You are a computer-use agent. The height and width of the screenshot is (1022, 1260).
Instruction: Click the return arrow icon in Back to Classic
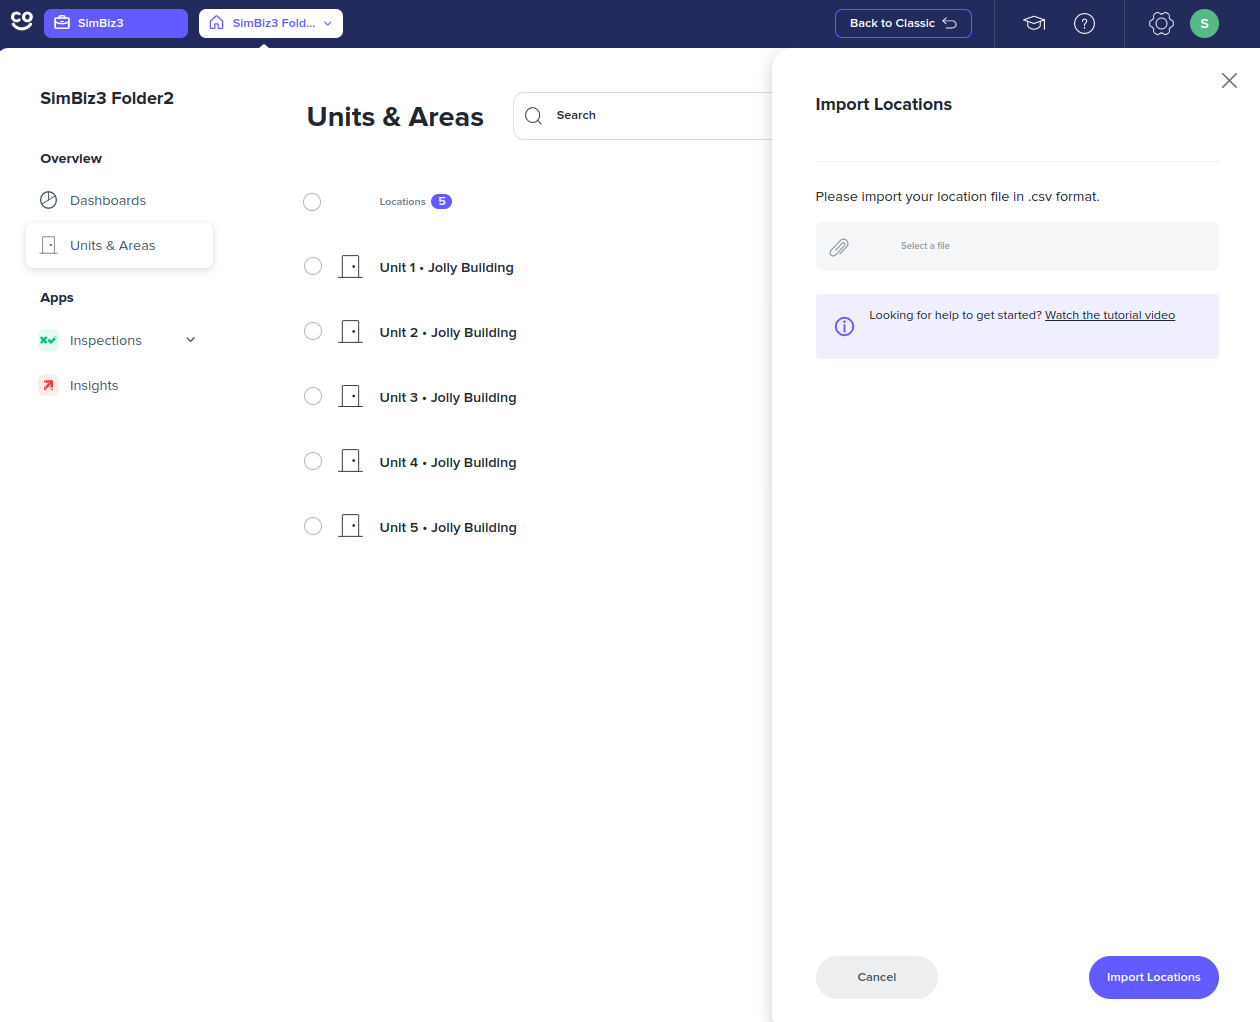click(x=950, y=23)
